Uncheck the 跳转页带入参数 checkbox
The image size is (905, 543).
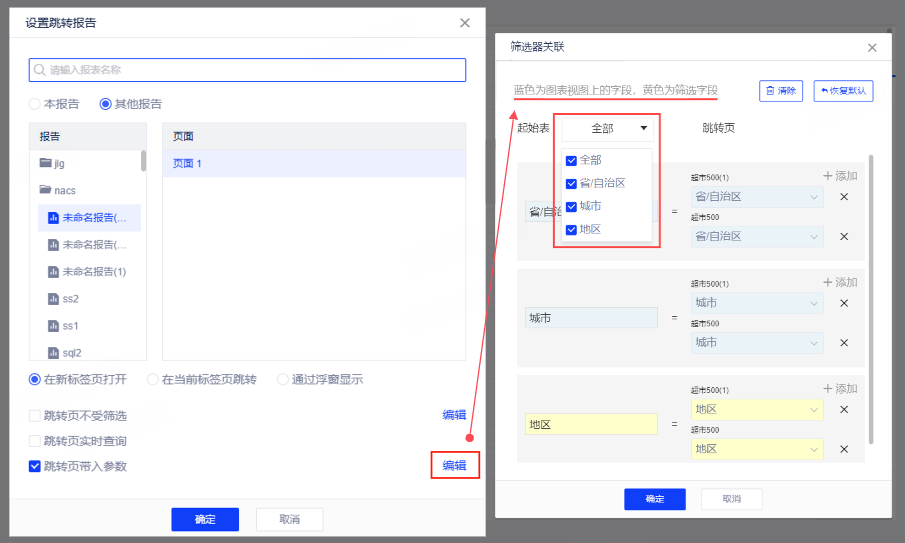35,466
